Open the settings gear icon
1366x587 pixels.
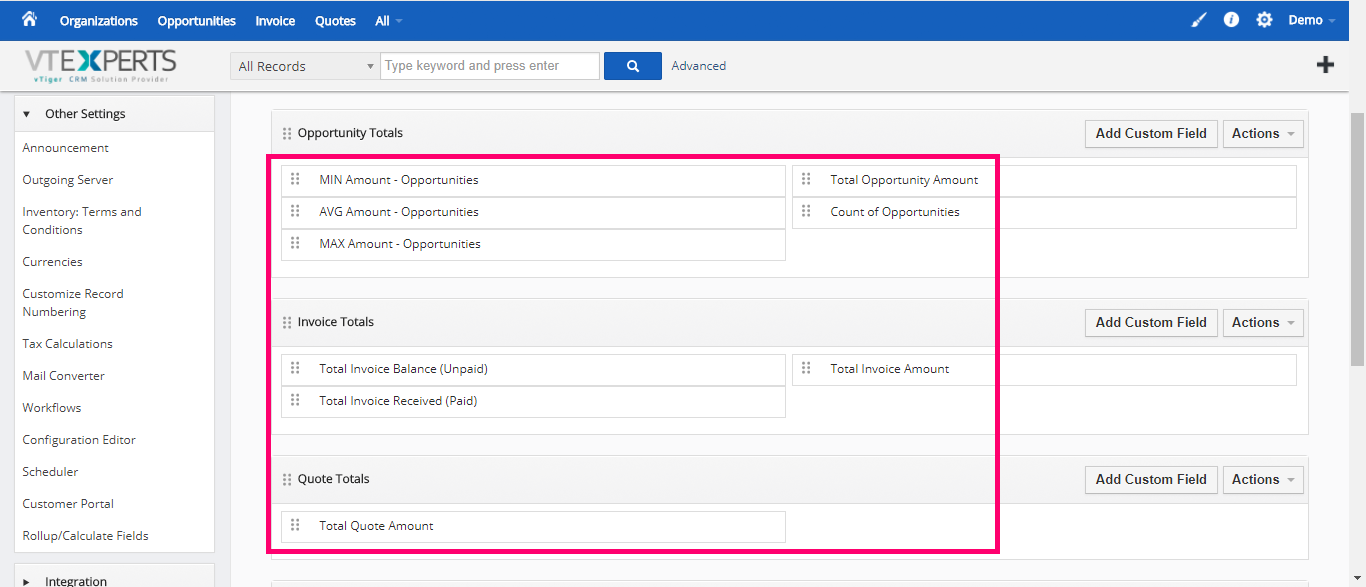tap(1264, 20)
